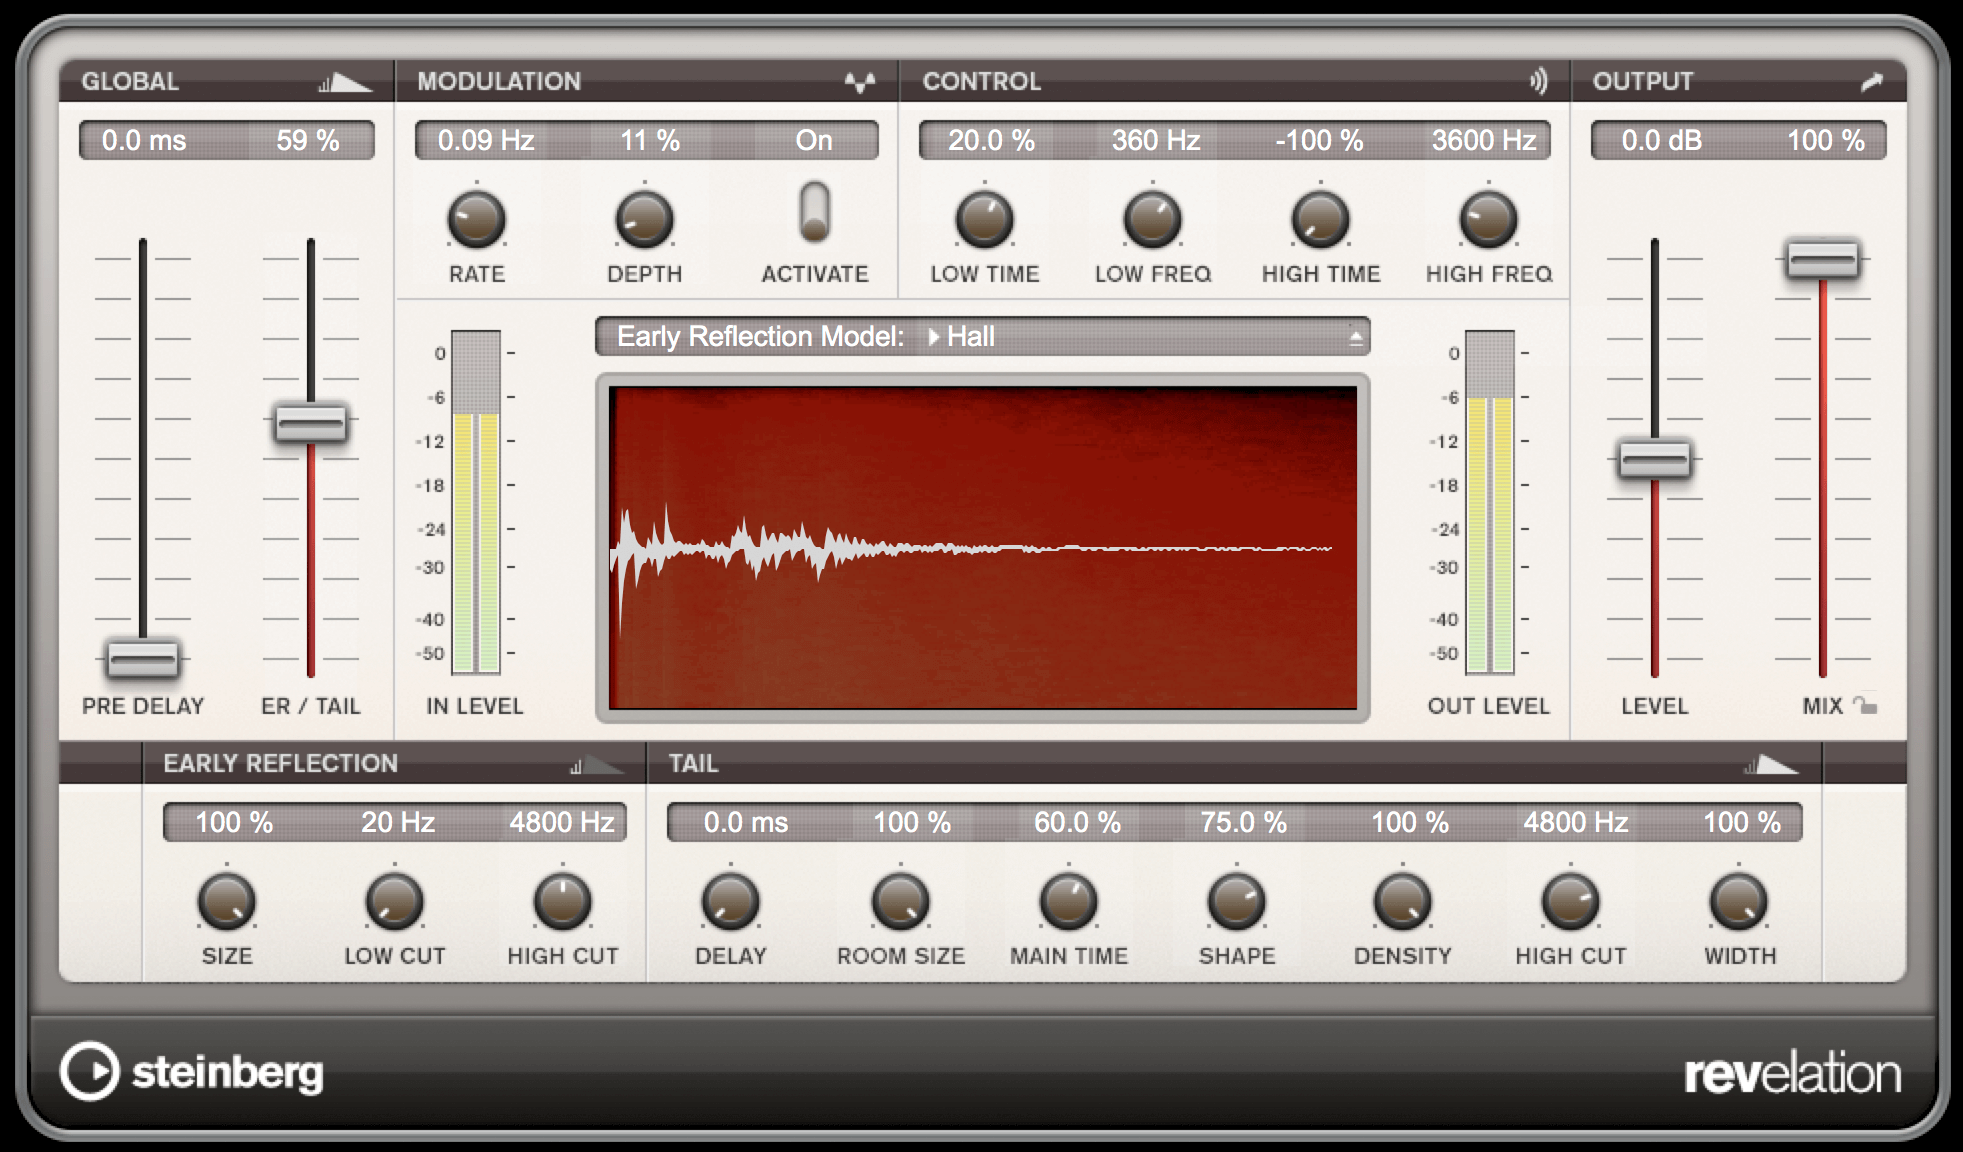Toggle the modulation Activate switch

(815, 212)
